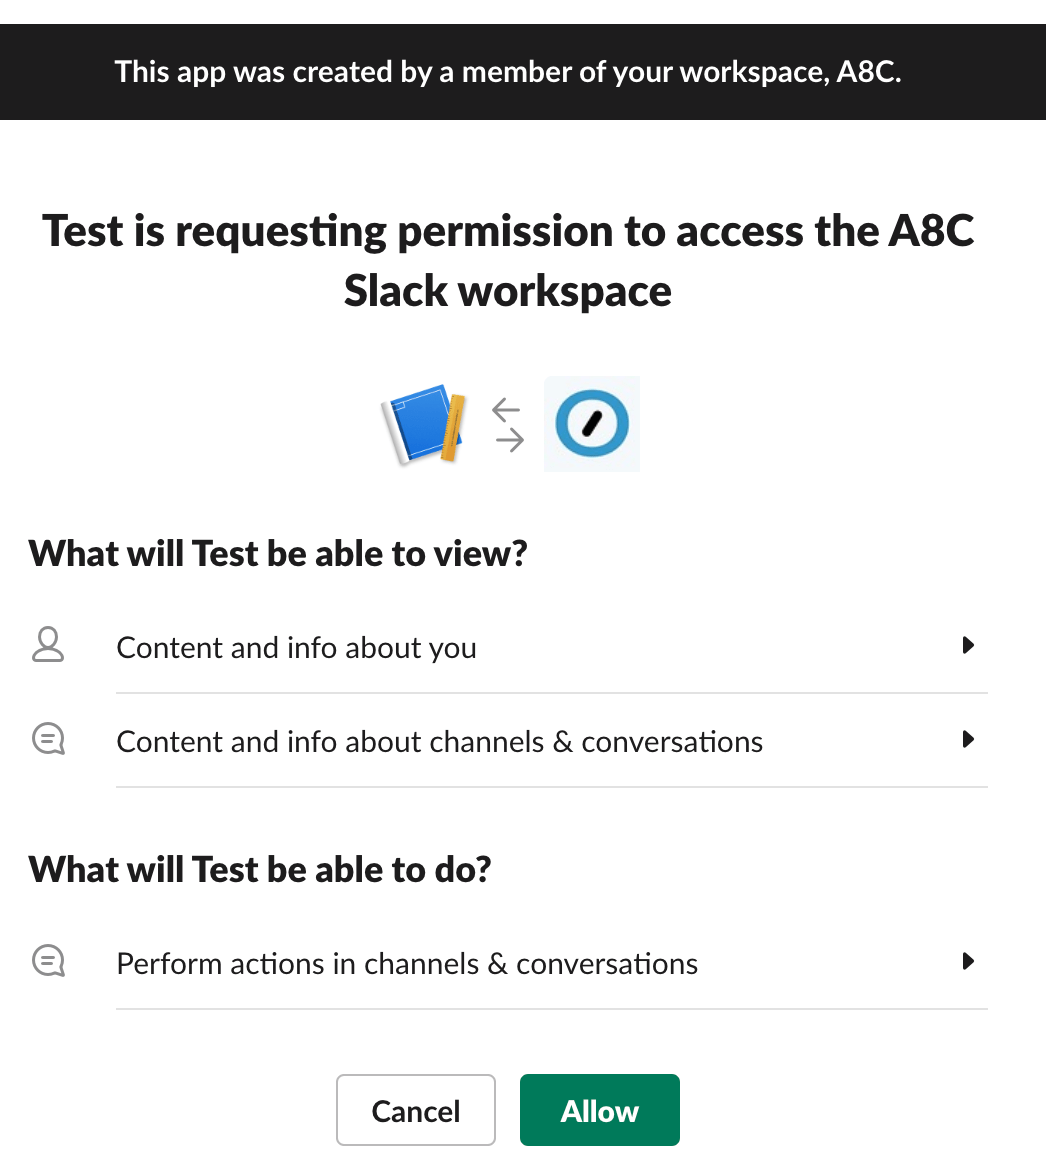The height and width of the screenshot is (1172, 1046).
Task: Click the bidirectional arrows between the app icons
Action: click(x=506, y=424)
